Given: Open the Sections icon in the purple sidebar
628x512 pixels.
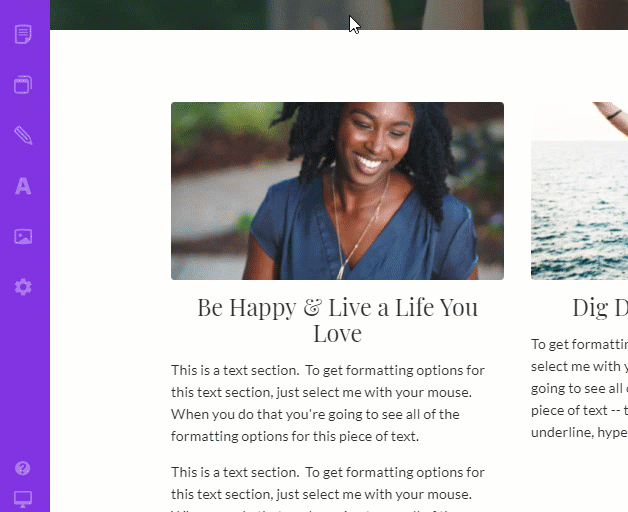Looking at the screenshot, I should (x=23, y=85).
